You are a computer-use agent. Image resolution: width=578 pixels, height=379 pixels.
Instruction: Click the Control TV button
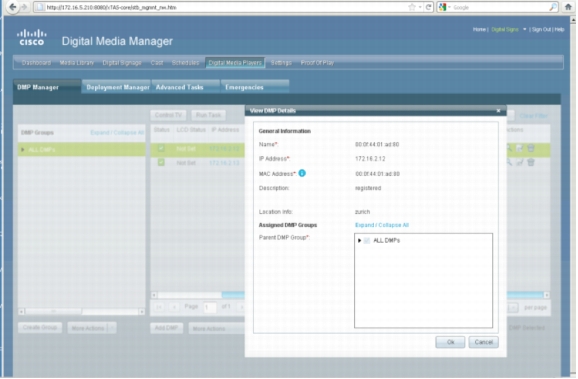[x=168, y=115]
